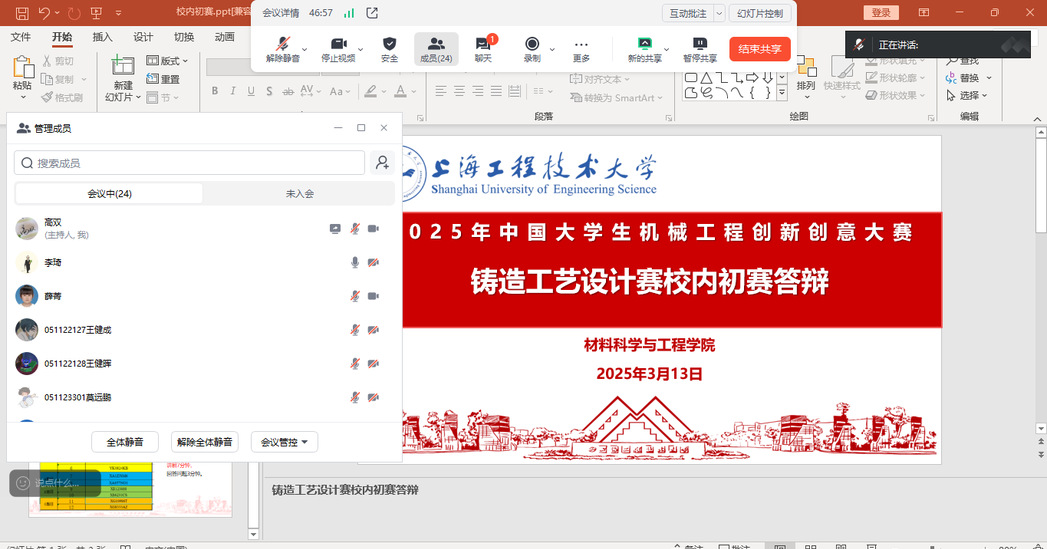The width and height of the screenshot is (1047, 549).
Task: Switch to the 未入会 tab
Action: coord(300,194)
